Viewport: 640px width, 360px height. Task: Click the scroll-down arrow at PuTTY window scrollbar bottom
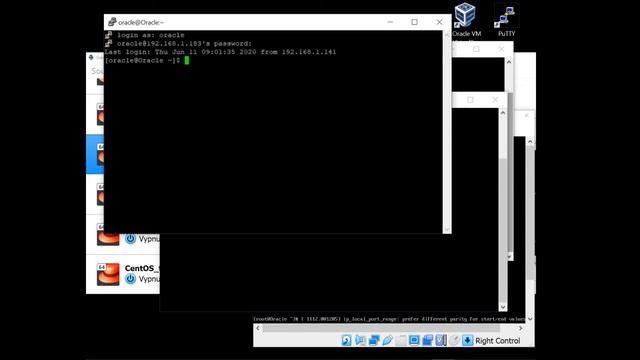[447, 229]
